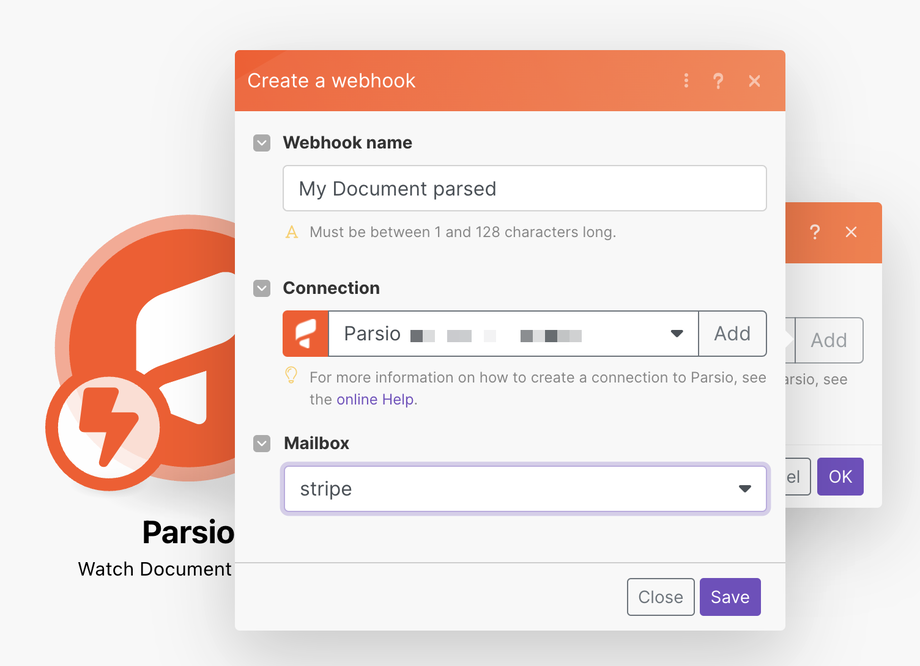
Task: Collapse the Webhook name section
Action: [x=262, y=143]
